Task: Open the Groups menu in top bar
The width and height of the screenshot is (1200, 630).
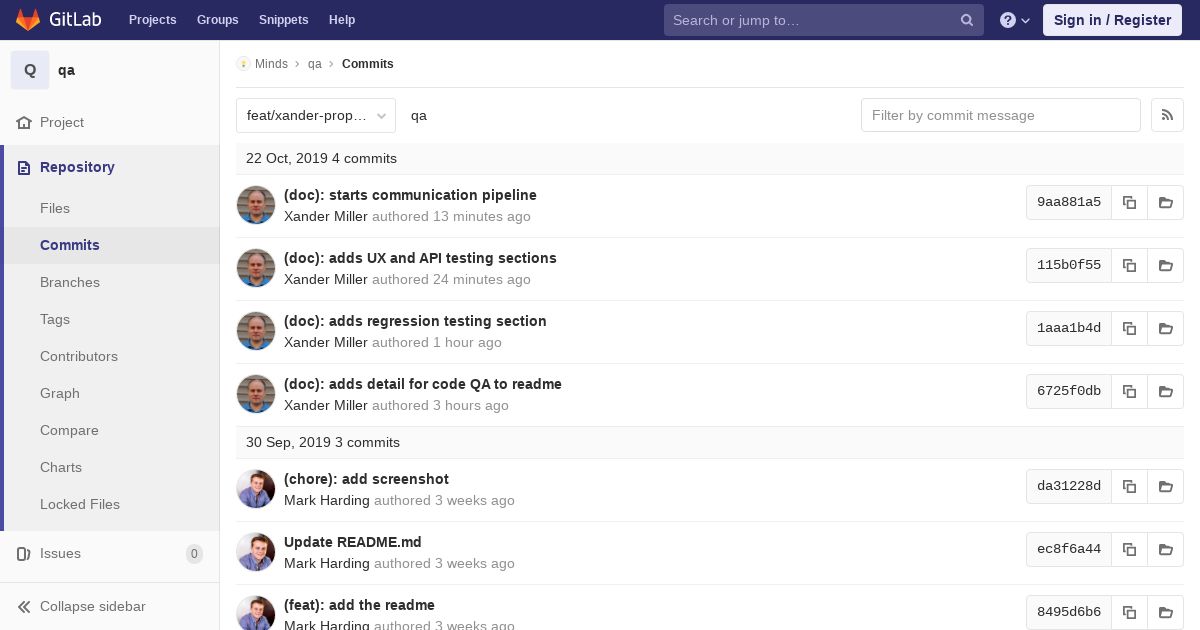Action: tap(217, 20)
